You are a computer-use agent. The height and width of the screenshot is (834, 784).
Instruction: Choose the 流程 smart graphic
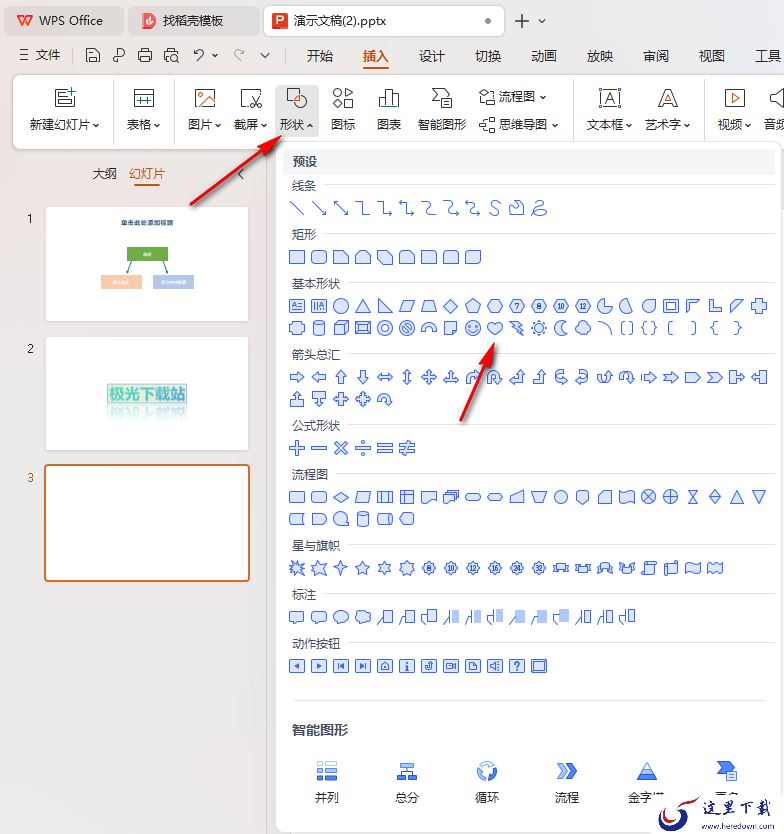[566, 782]
